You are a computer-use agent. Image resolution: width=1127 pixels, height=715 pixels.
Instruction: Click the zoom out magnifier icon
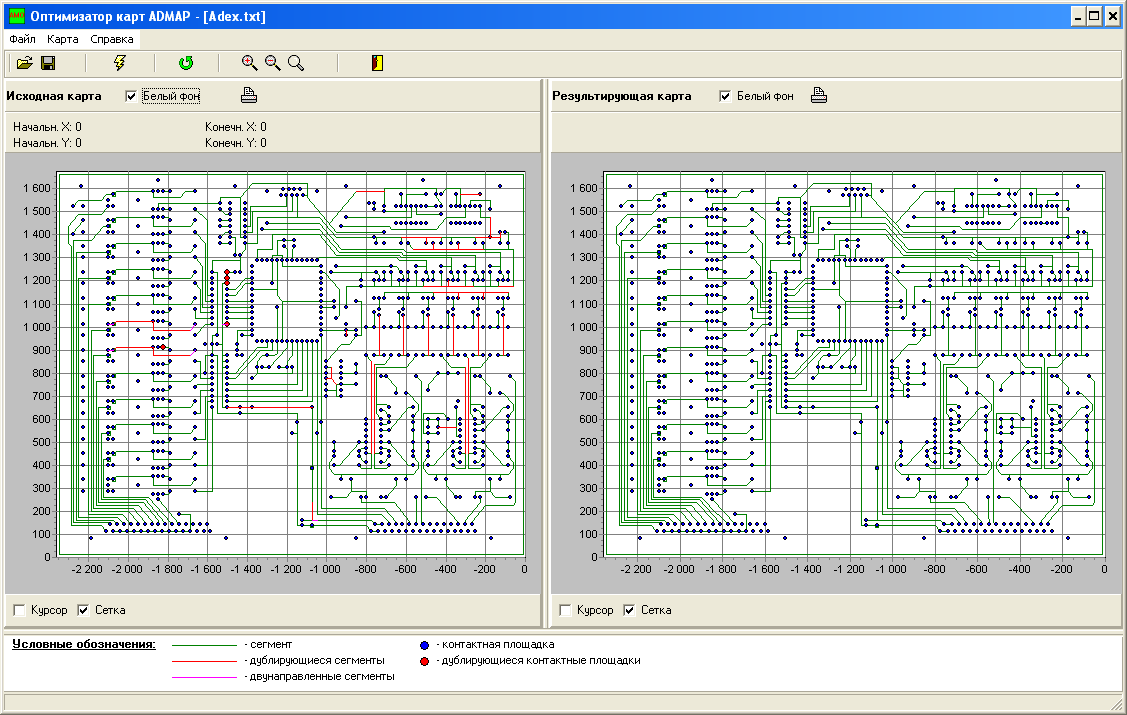click(273, 63)
